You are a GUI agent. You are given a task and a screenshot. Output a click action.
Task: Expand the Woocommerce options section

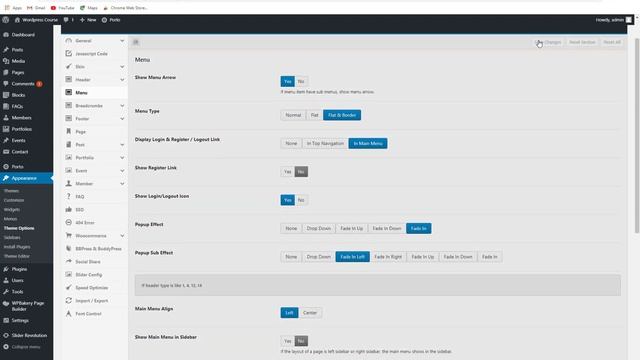[x=95, y=236]
